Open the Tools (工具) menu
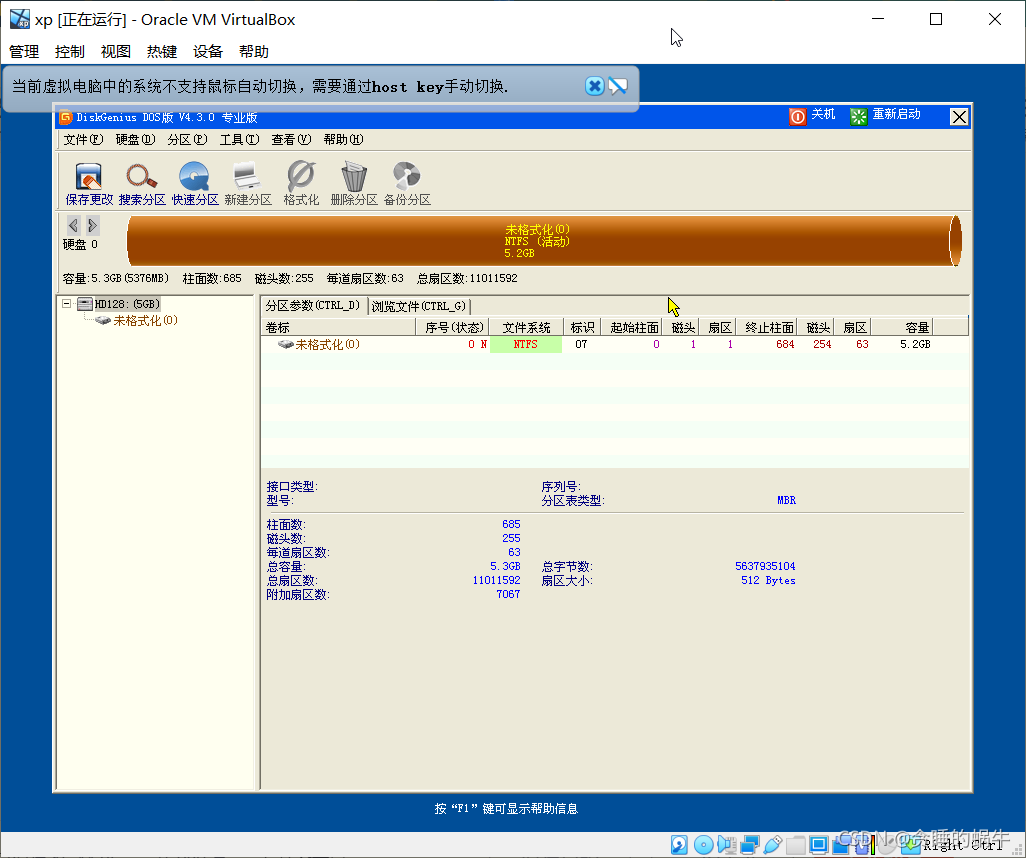This screenshot has width=1026, height=858. point(239,139)
